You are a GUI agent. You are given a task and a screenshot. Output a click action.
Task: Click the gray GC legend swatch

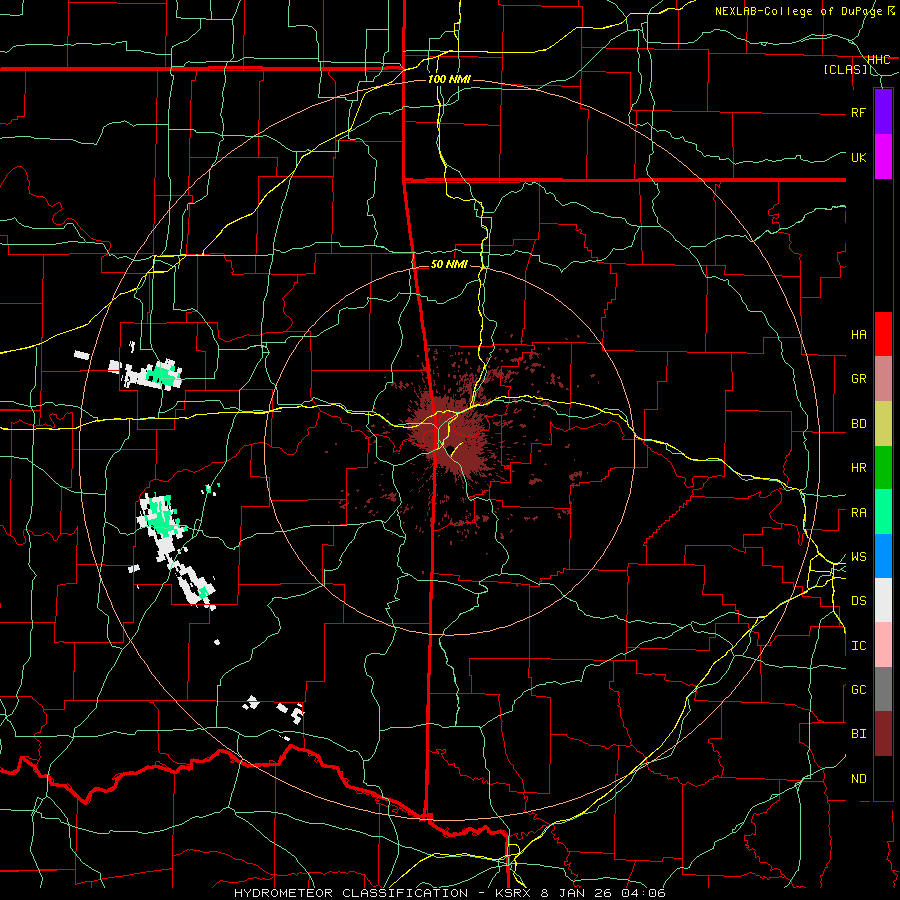[x=883, y=689]
